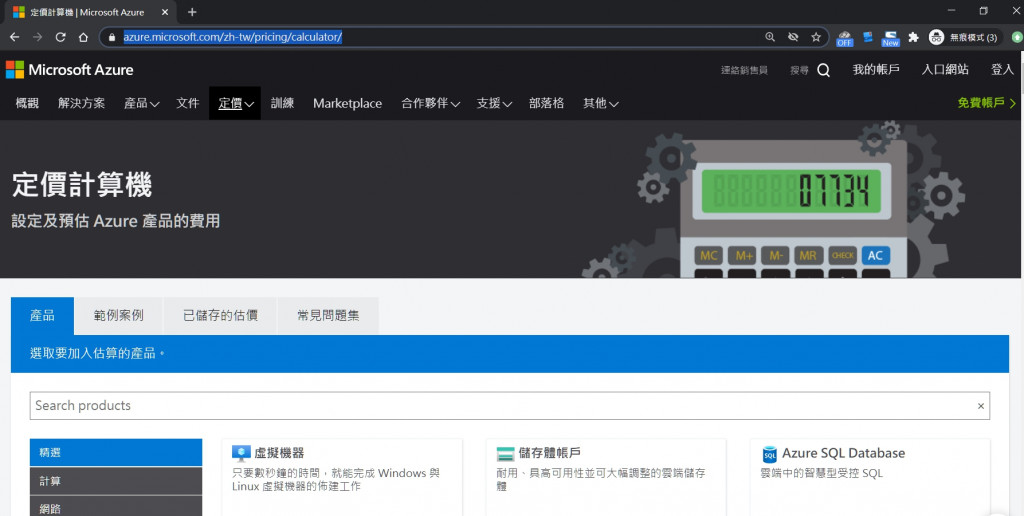Viewport: 1024px width, 516px height.
Task: Open the 解決方案 nav item
Action: (82, 103)
